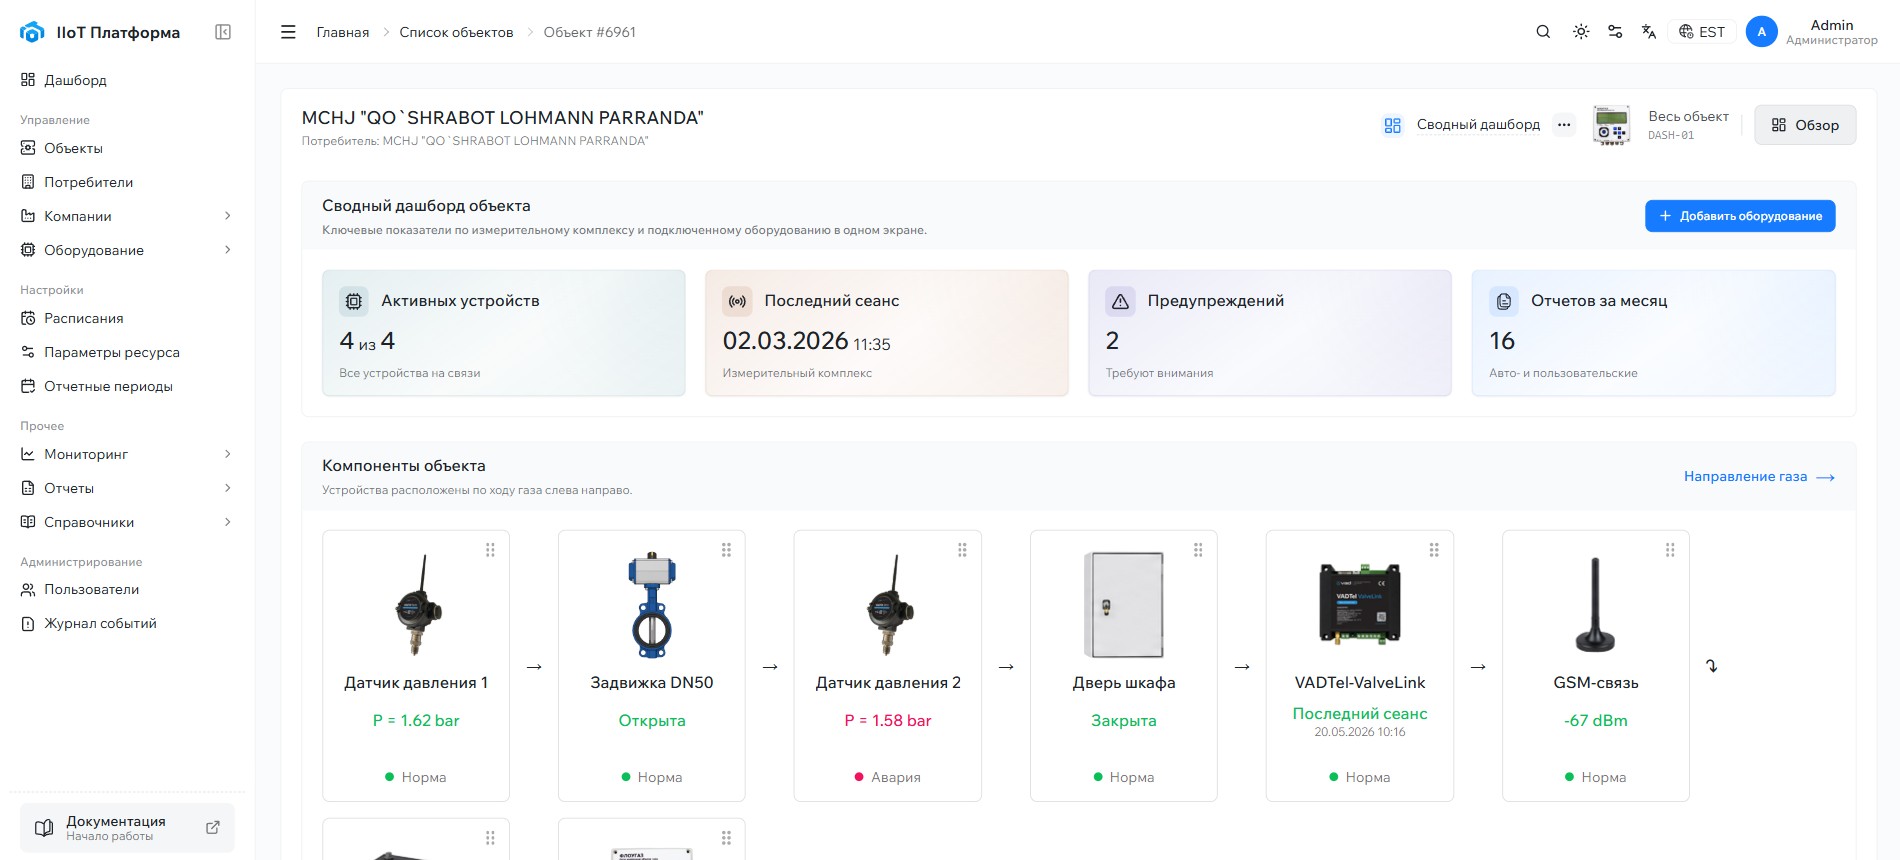Click the Обзор button

1805,125
